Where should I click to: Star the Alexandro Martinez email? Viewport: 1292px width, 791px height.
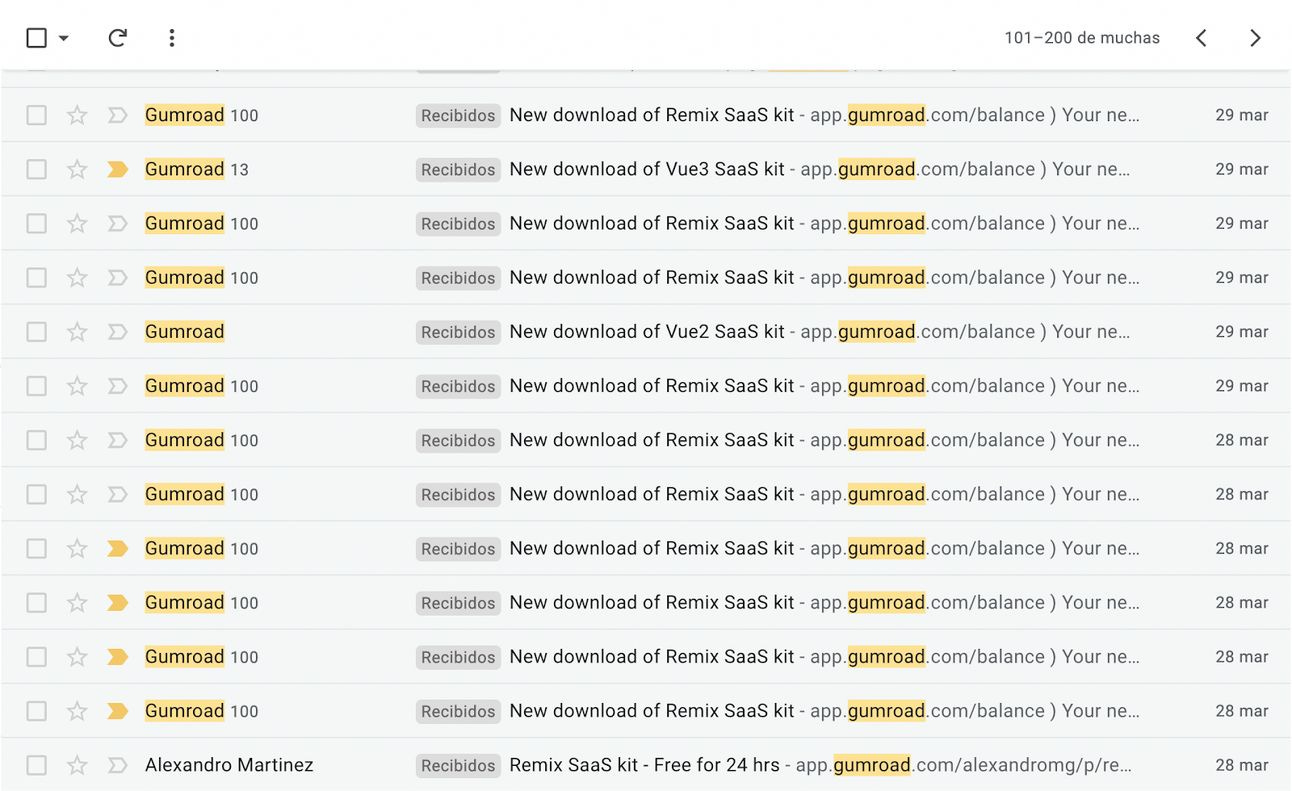(77, 765)
